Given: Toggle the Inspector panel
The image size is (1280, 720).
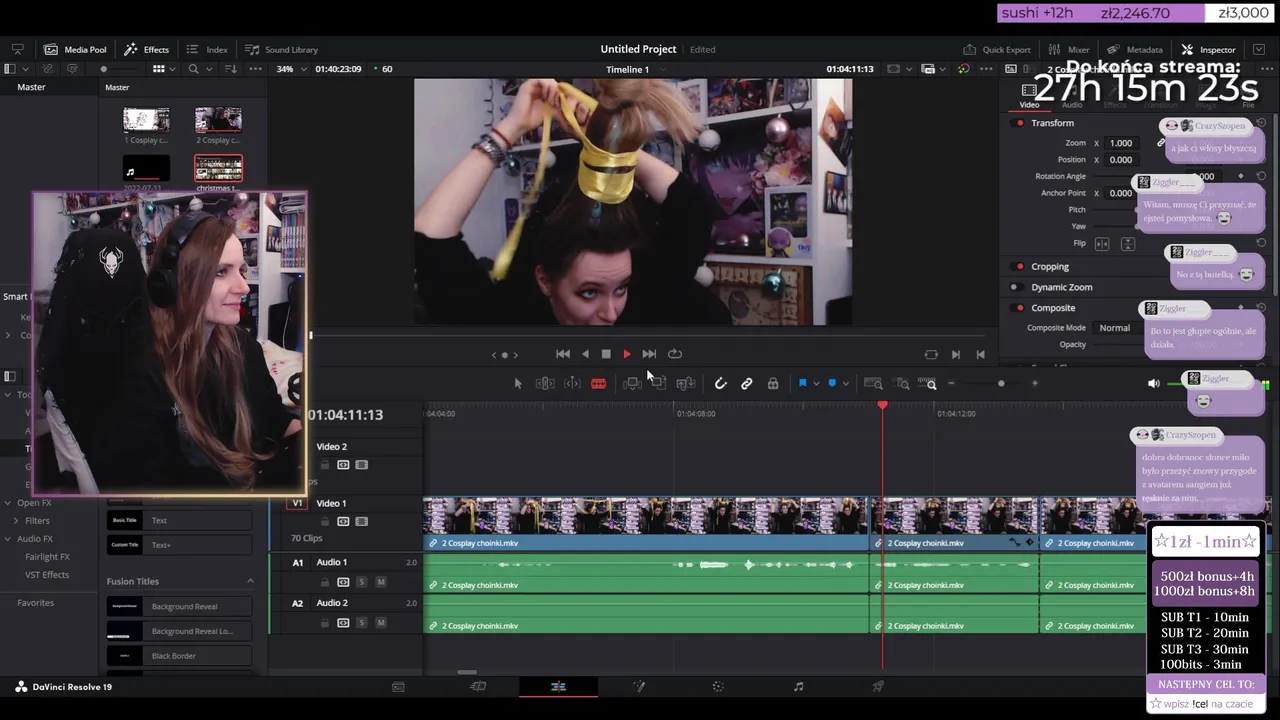Looking at the screenshot, I should (x=1208, y=49).
